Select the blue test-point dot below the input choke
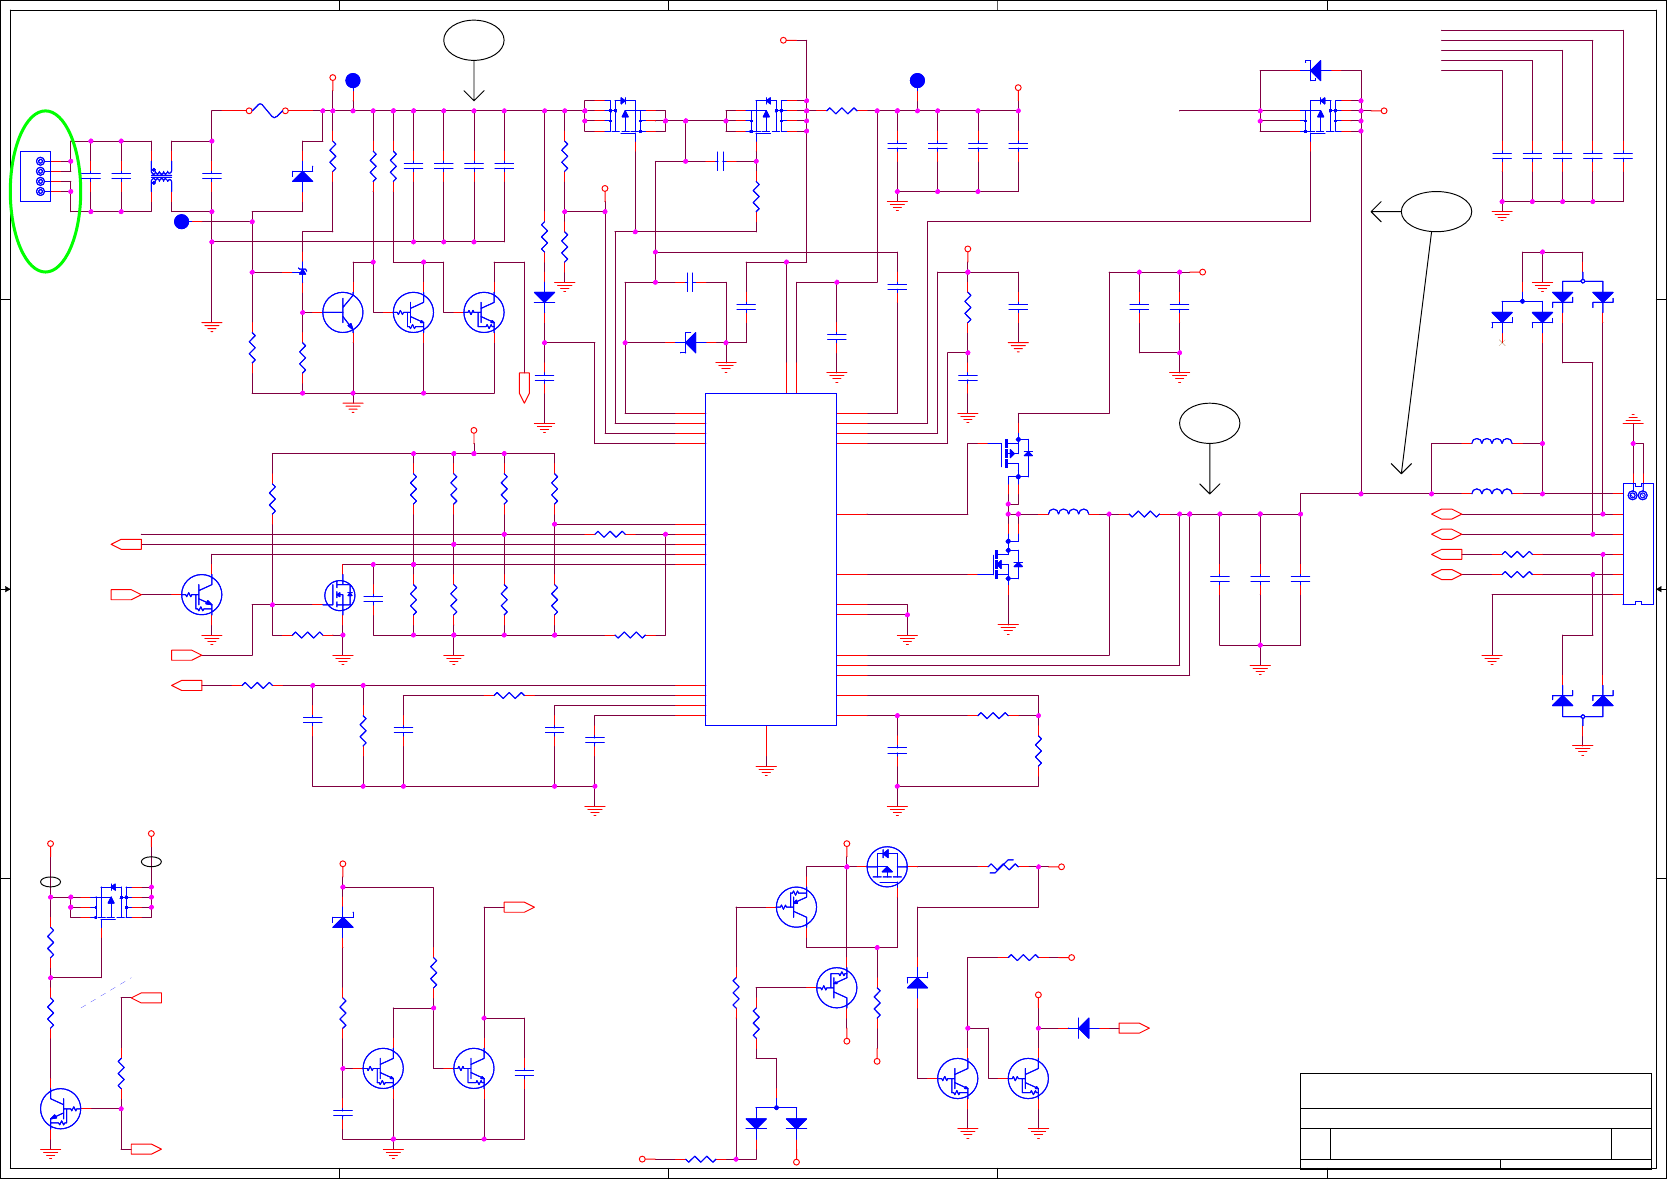Image resolution: width=1667 pixels, height=1179 pixels. point(181,222)
